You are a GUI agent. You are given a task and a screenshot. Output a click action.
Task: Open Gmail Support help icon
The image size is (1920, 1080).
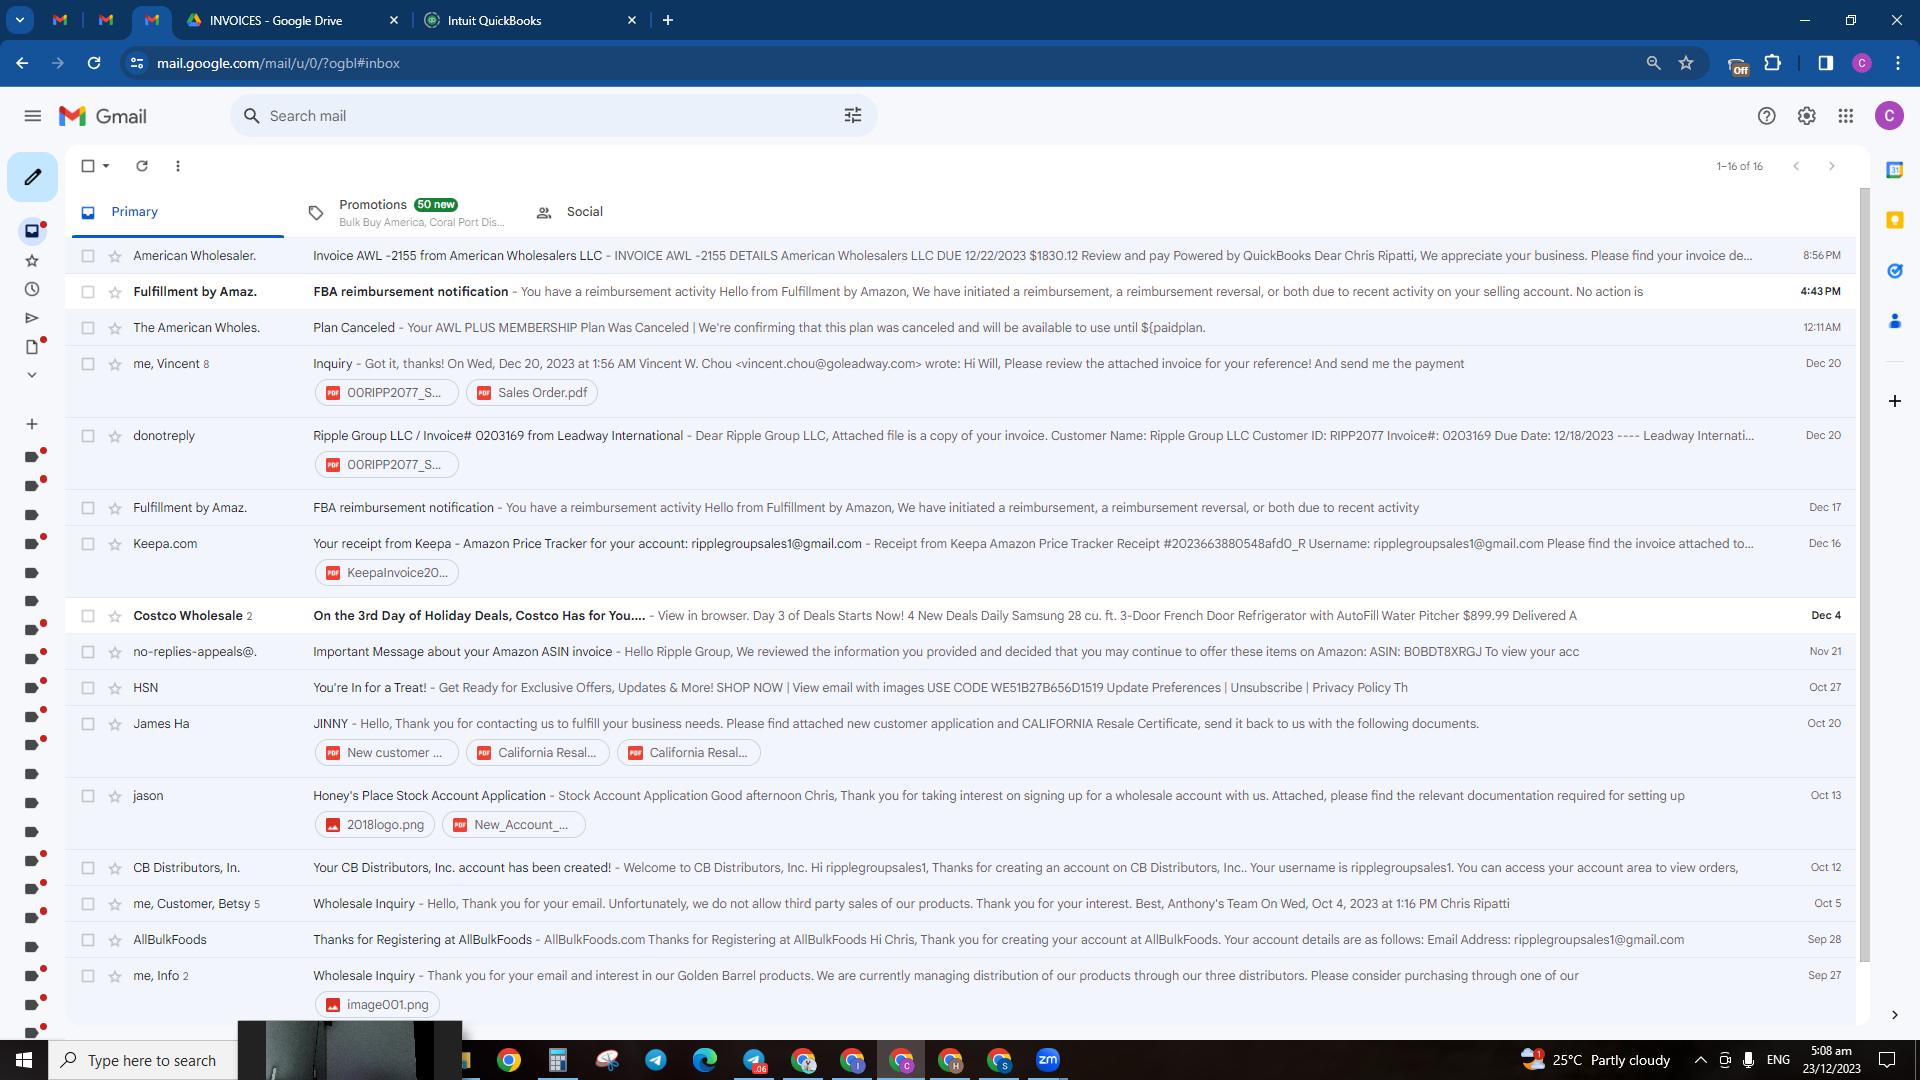coord(1767,116)
